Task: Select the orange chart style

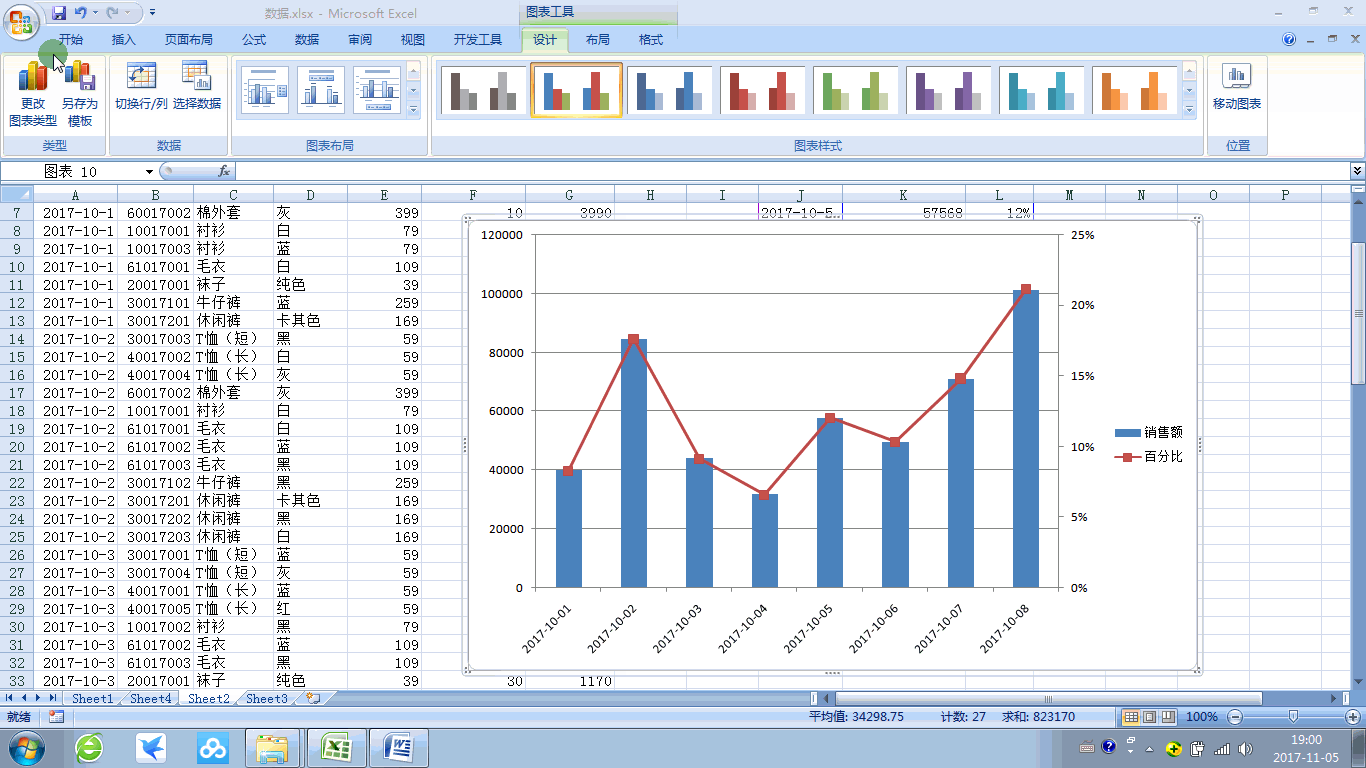Action: coord(1135,91)
